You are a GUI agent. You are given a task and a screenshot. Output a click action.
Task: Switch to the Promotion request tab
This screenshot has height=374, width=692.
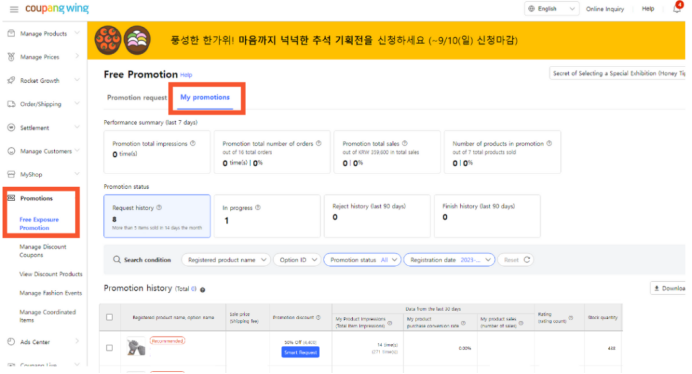click(137, 98)
